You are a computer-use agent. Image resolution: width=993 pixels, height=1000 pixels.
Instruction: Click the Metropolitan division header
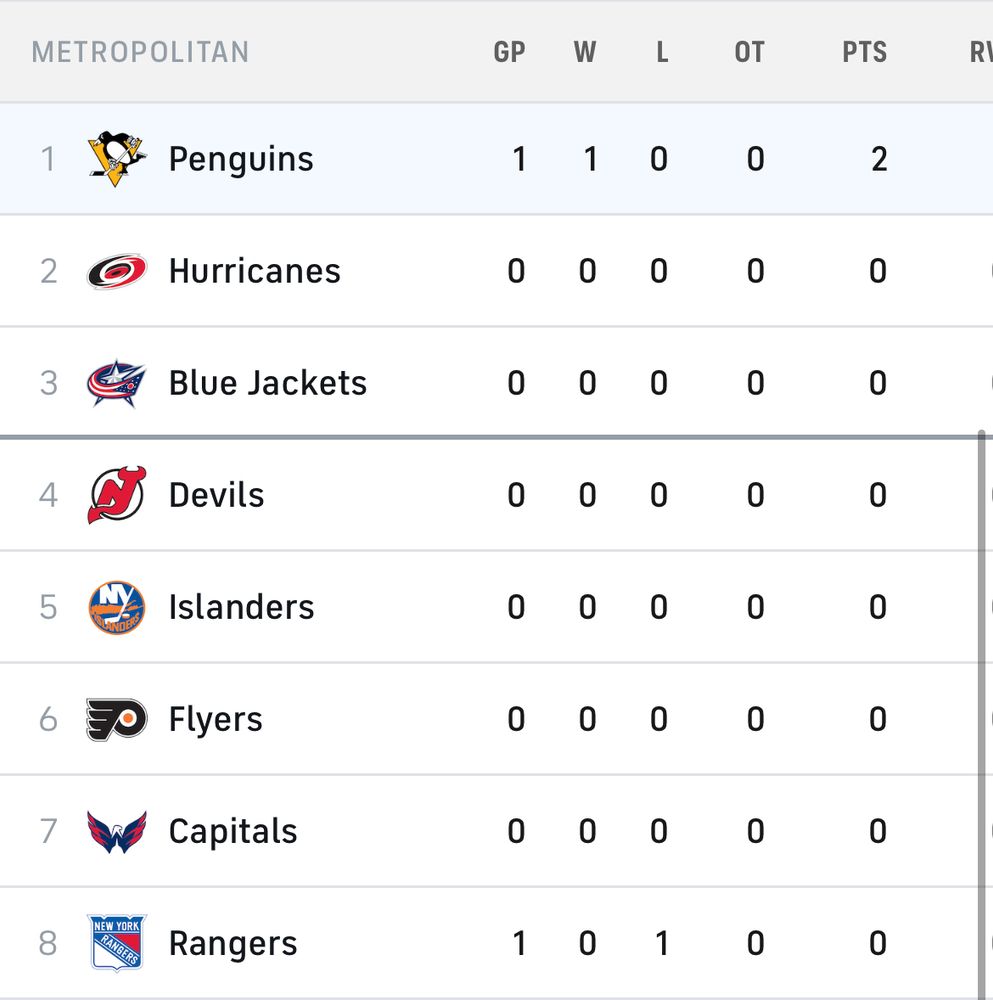point(140,52)
